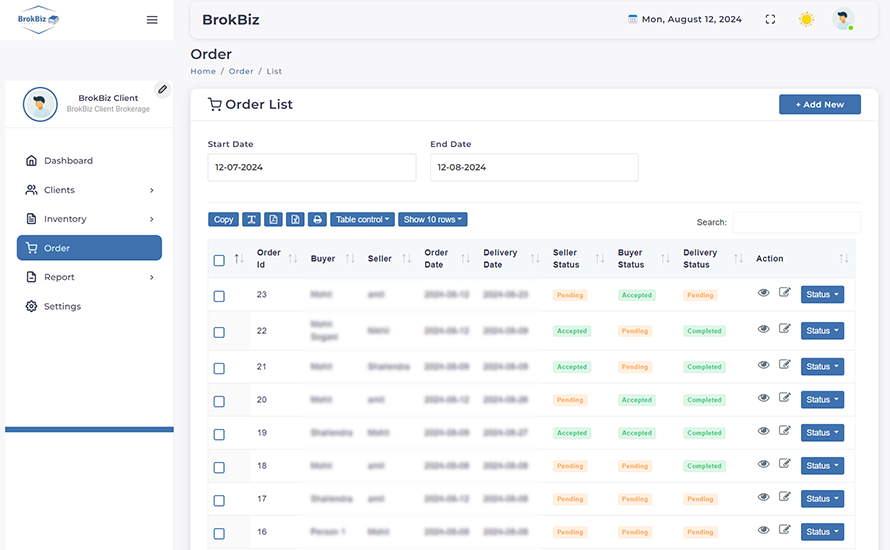Viewport: 890px width, 550px height.
Task: Click the hamburger menu icon
Action: point(152,20)
